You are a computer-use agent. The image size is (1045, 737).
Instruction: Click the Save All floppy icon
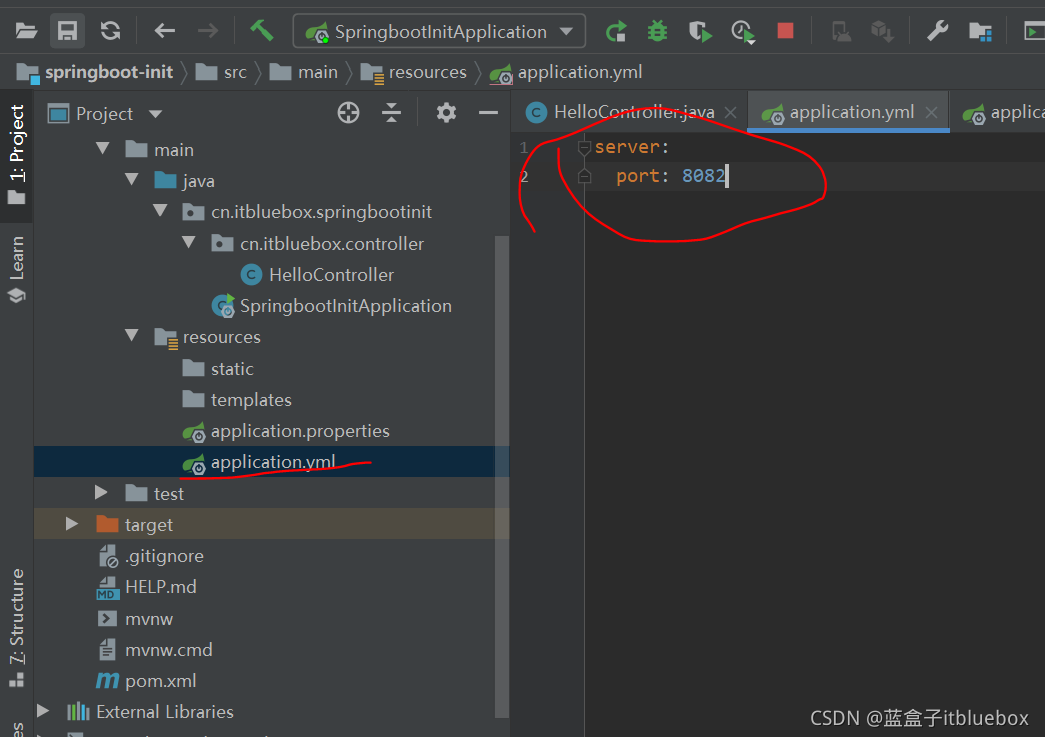pos(67,31)
